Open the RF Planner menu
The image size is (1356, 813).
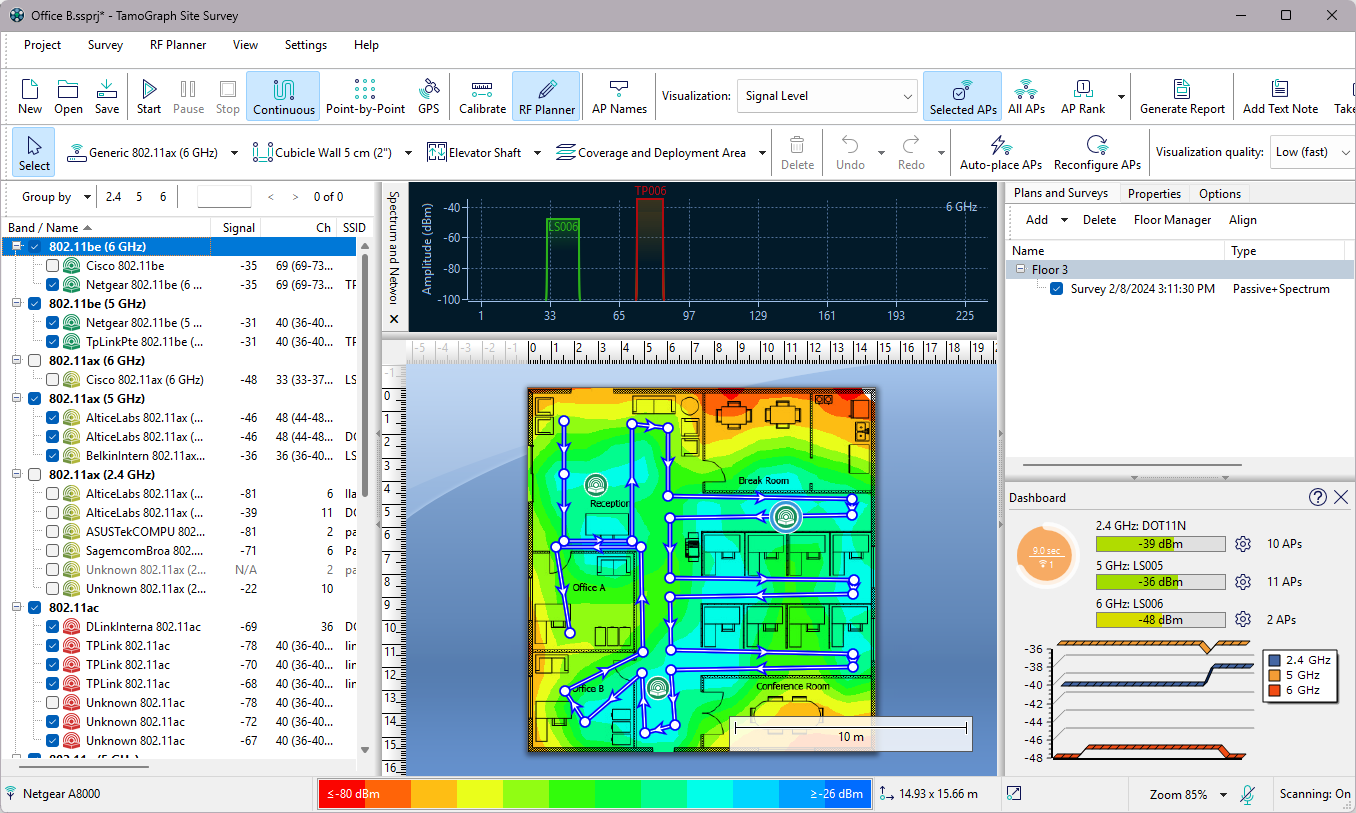pos(178,45)
